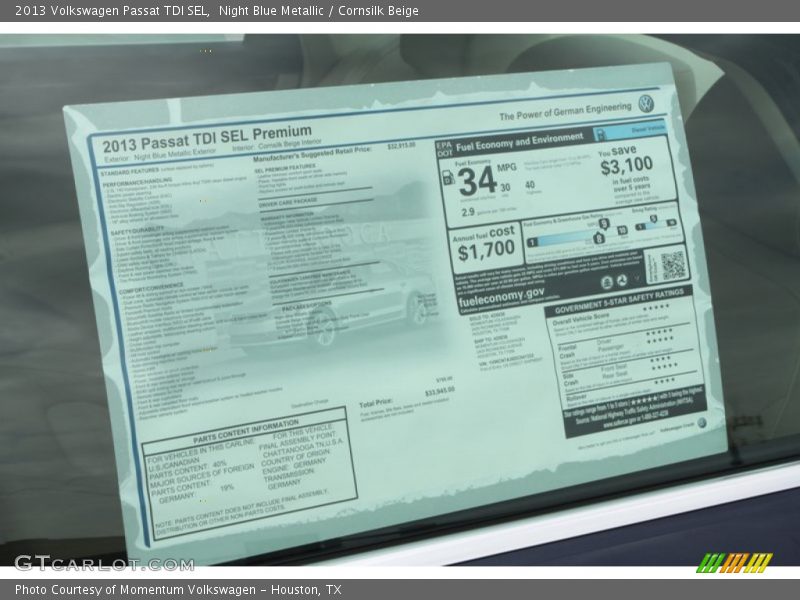The height and width of the screenshot is (600, 800).
Task: Click the fueleconomy.gov web address
Action: 501,296
